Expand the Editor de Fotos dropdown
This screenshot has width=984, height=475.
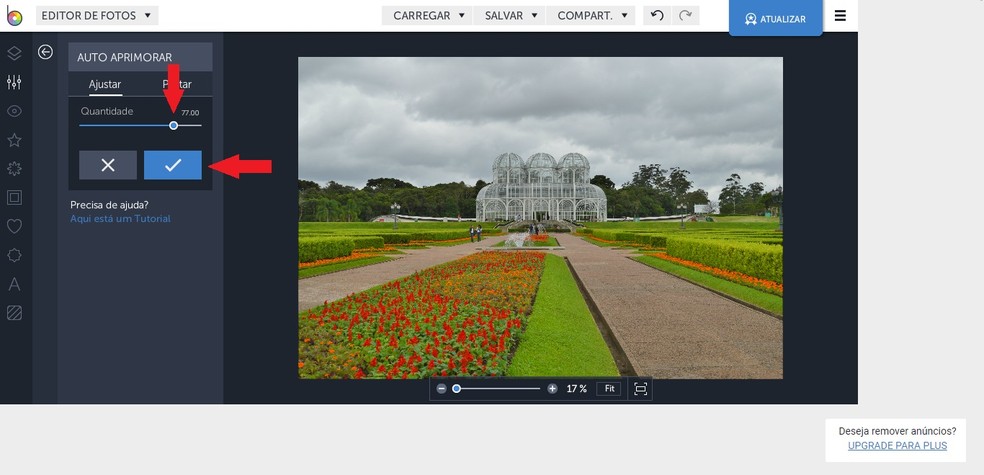(x=97, y=16)
